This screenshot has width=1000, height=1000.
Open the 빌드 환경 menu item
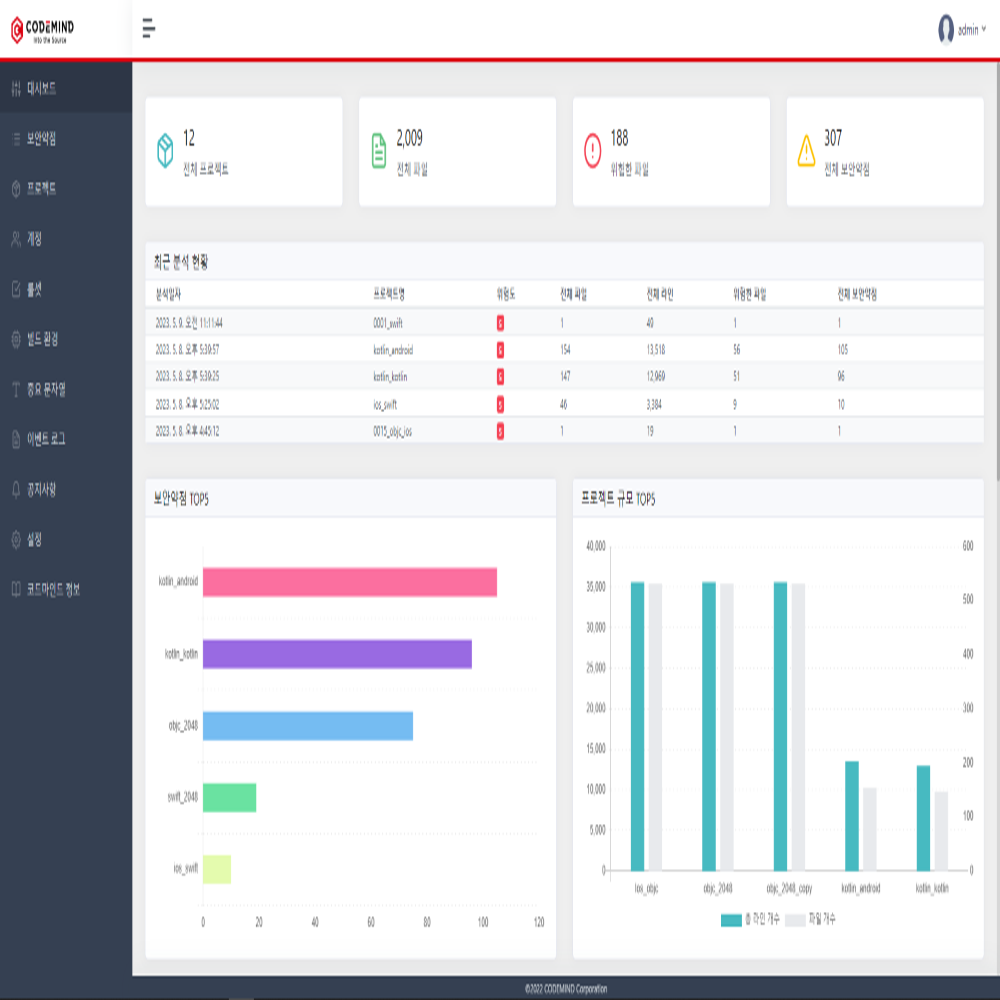coord(41,339)
